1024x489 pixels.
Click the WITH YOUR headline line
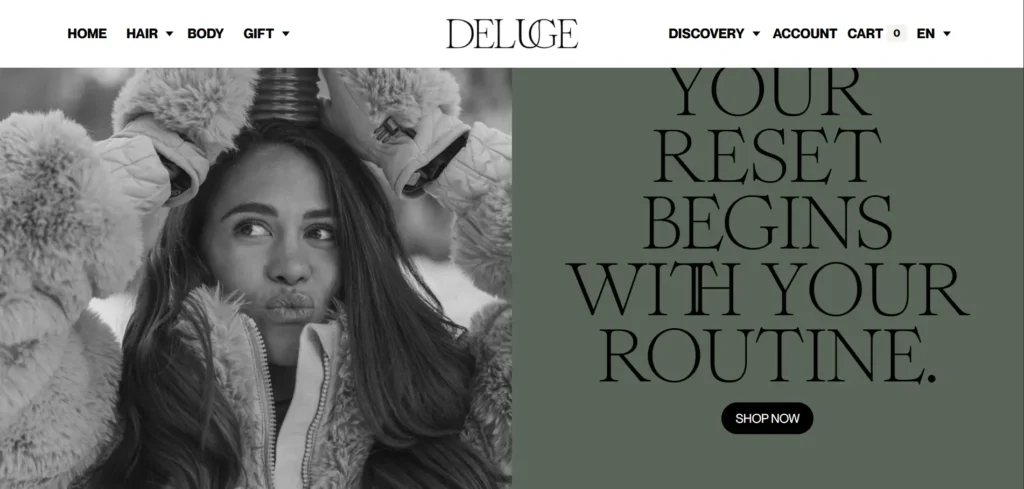(767, 289)
